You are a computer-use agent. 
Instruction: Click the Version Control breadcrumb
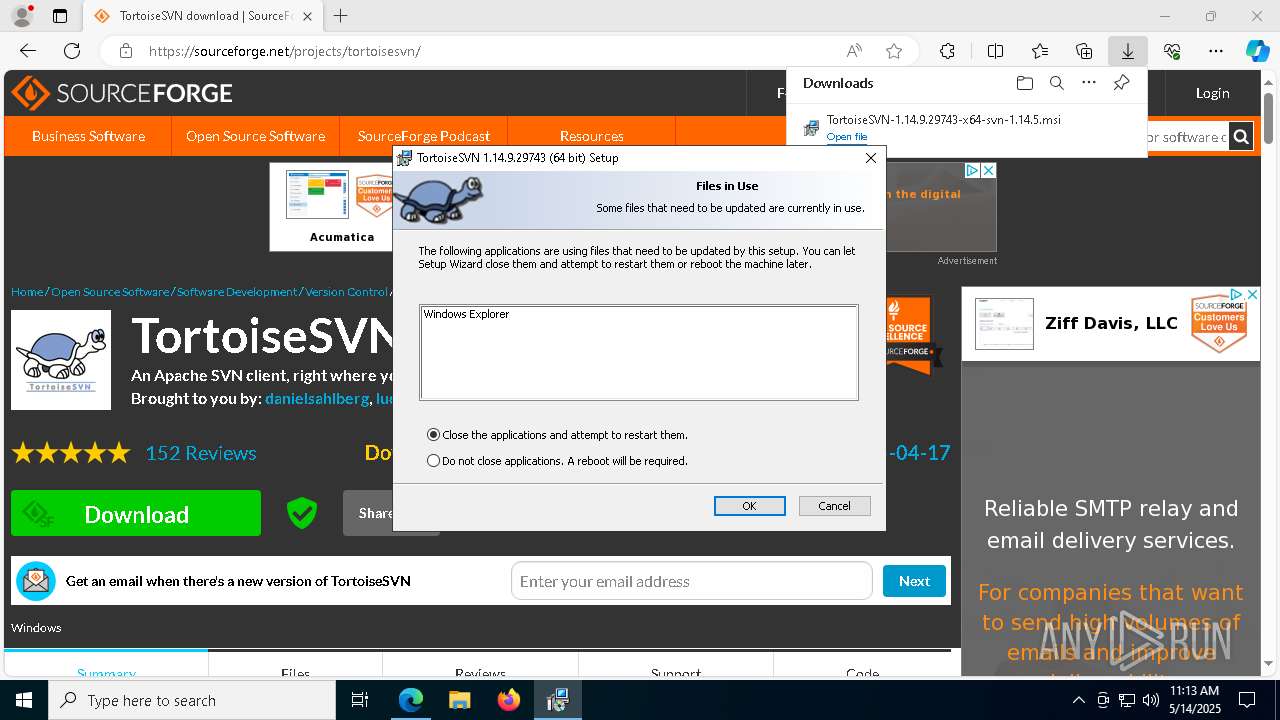(x=346, y=292)
